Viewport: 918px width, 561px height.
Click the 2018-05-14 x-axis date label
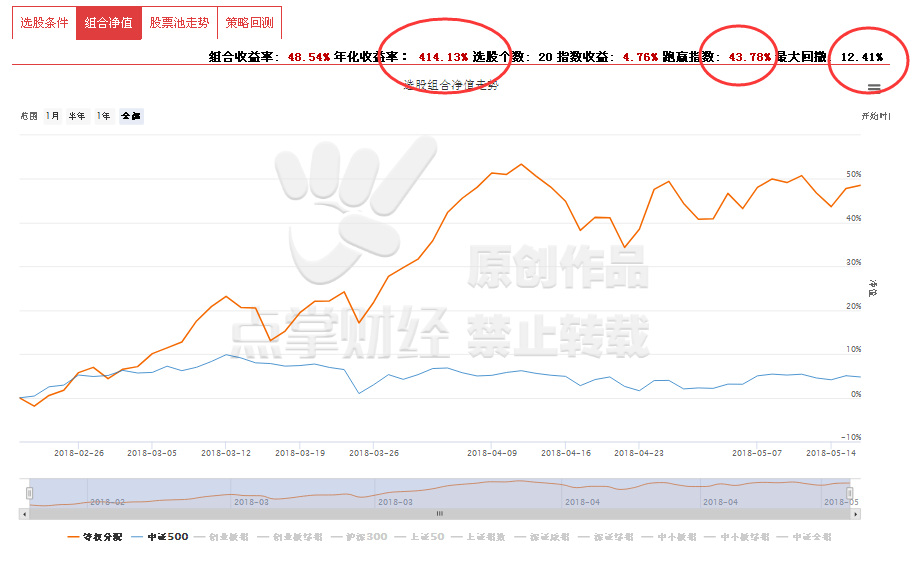[831, 453]
